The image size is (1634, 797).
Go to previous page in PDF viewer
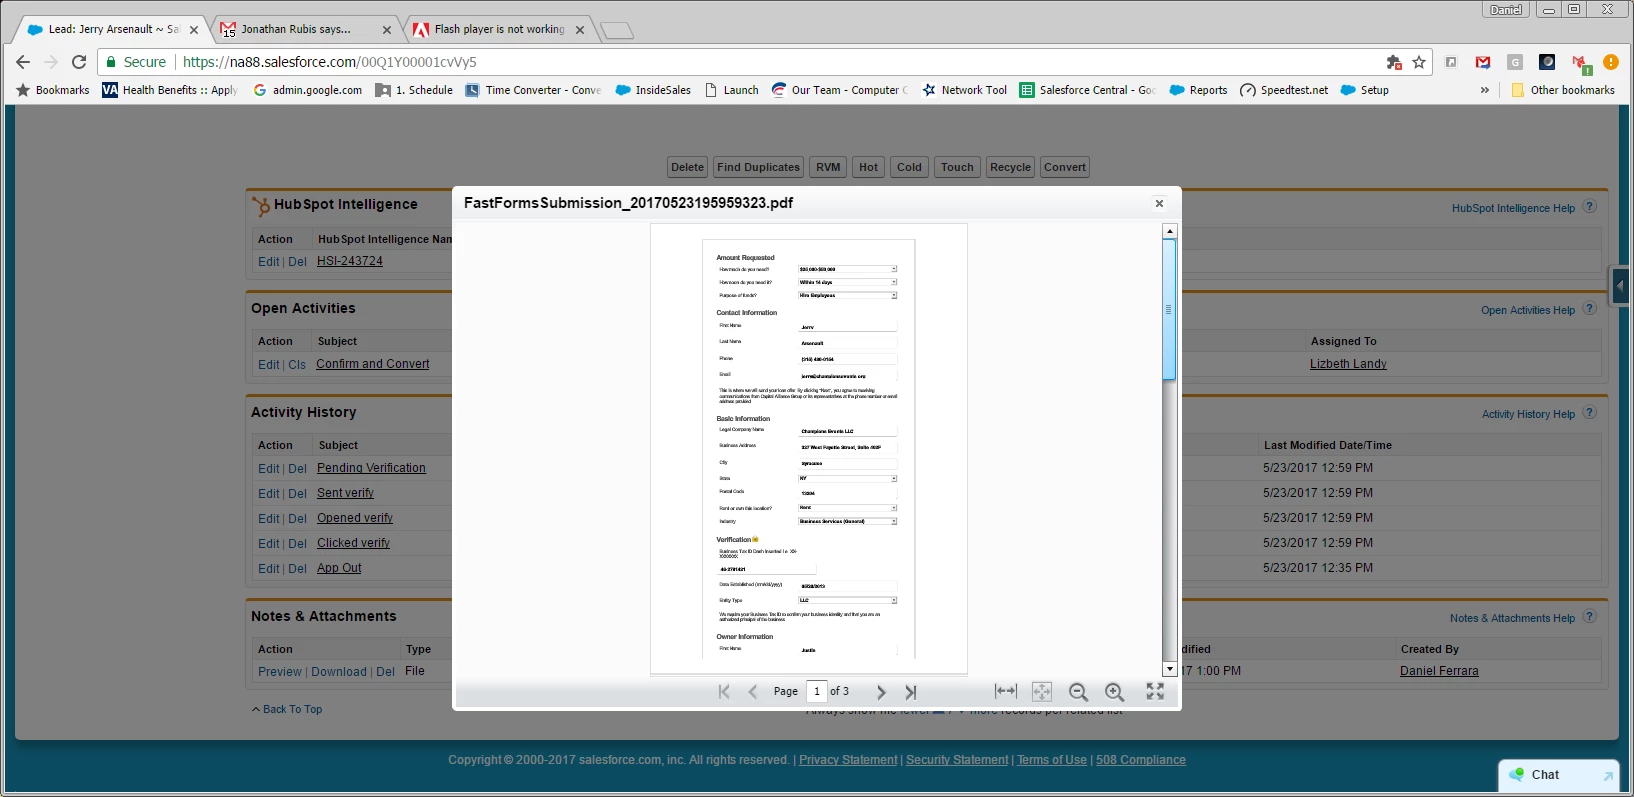753,691
